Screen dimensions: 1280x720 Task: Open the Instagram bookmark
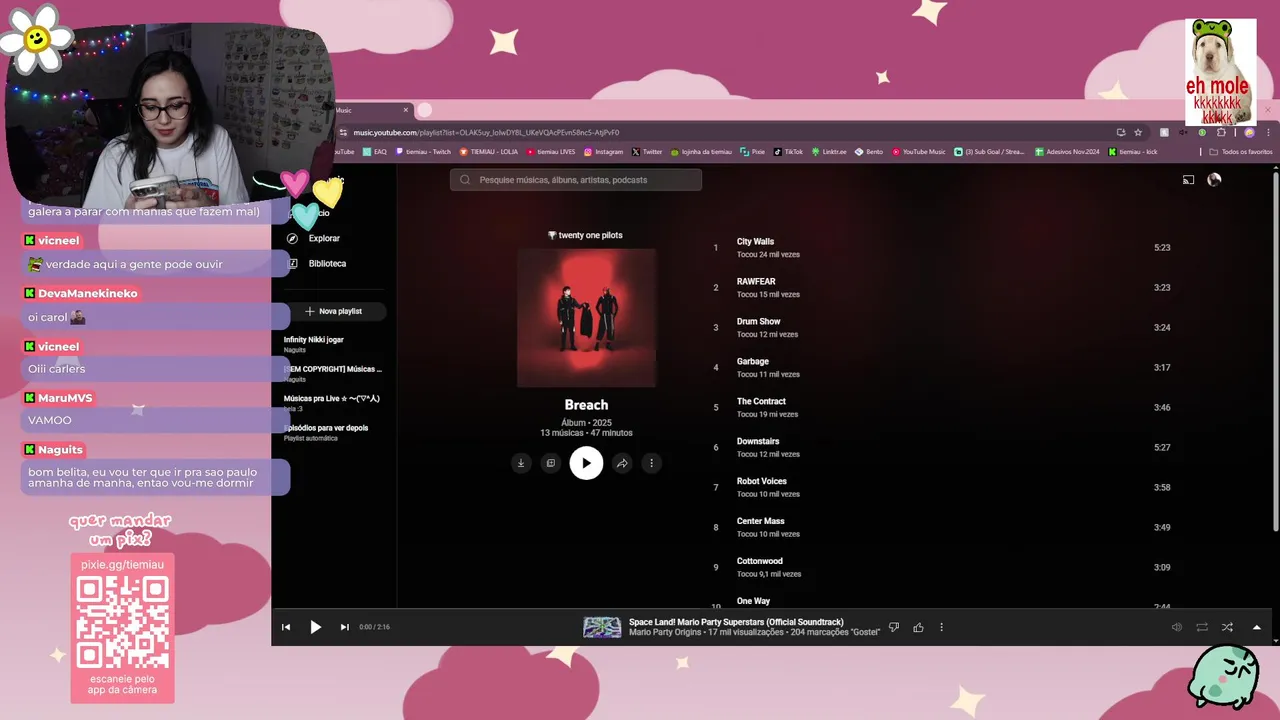point(603,152)
